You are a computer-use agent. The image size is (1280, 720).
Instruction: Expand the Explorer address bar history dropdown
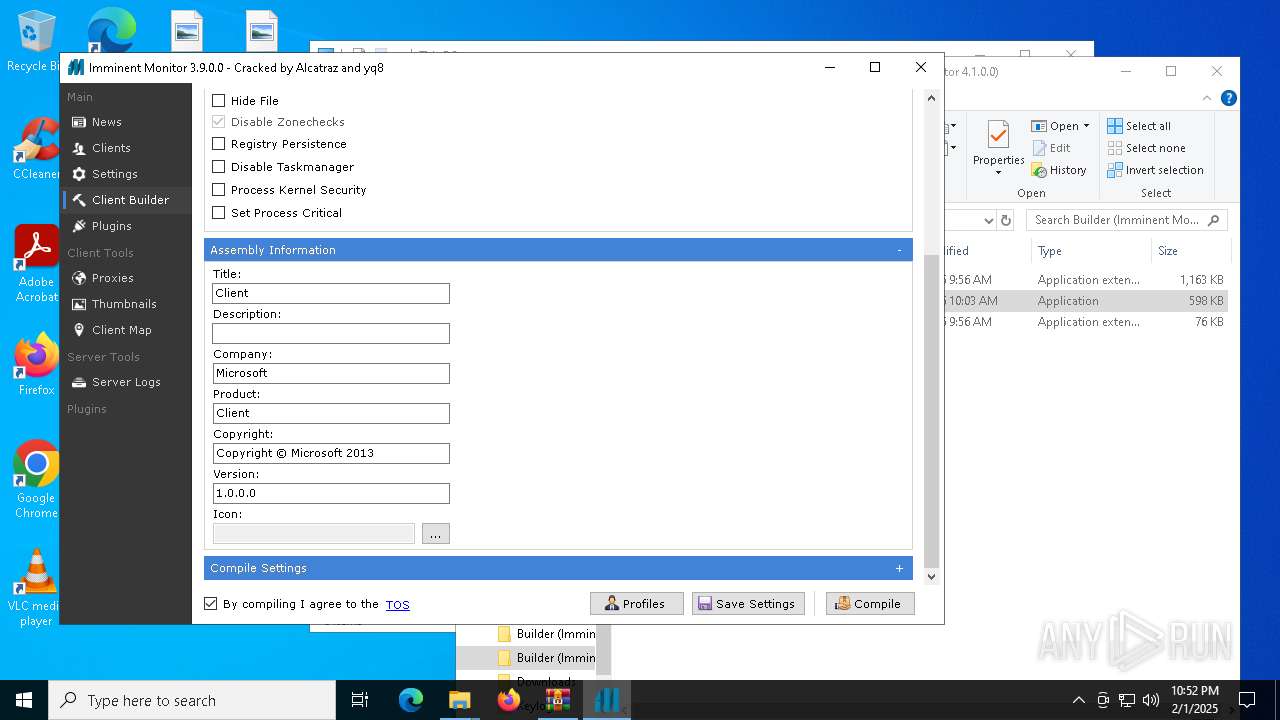988,220
